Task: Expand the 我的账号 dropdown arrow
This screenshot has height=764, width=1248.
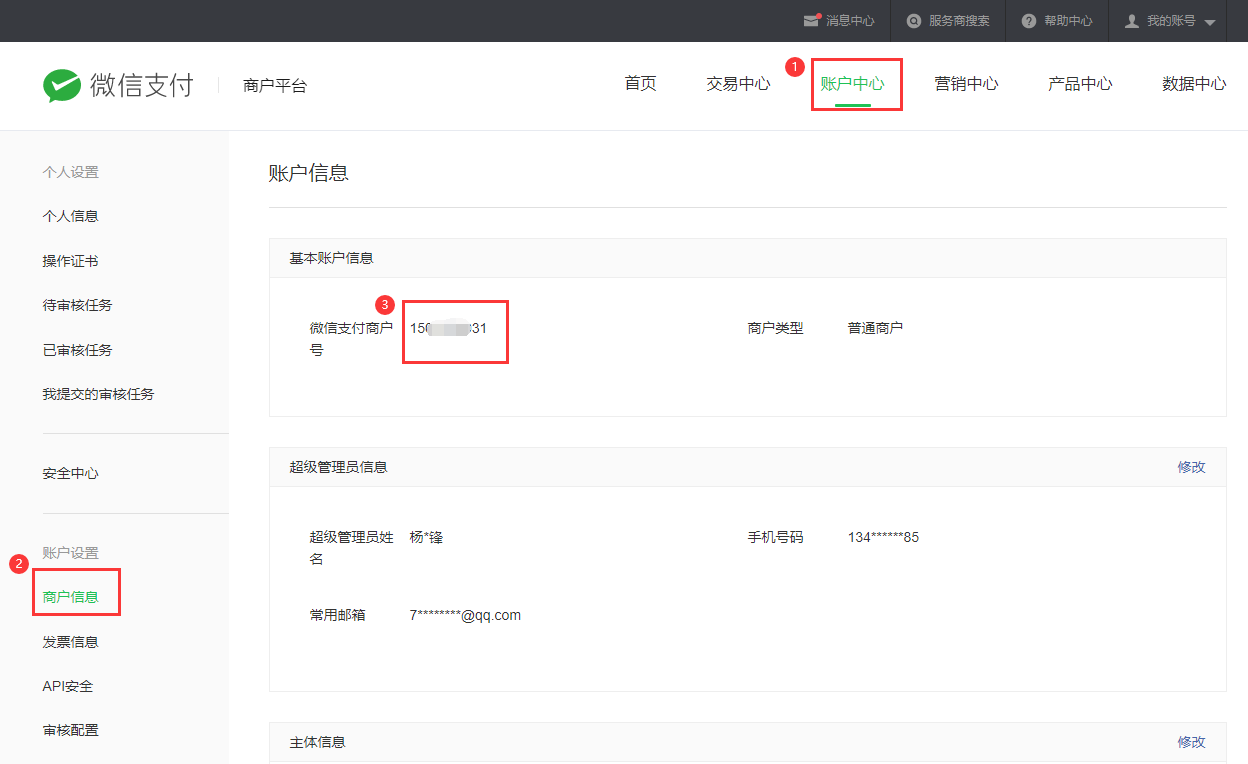Action: [1209, 22]
